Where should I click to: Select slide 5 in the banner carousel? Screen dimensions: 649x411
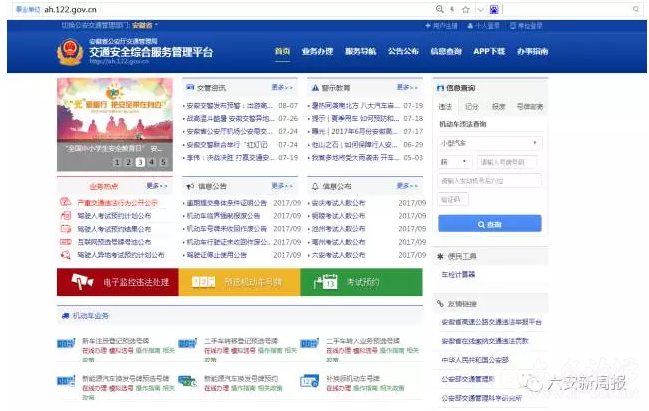click(x=161, y=161)
